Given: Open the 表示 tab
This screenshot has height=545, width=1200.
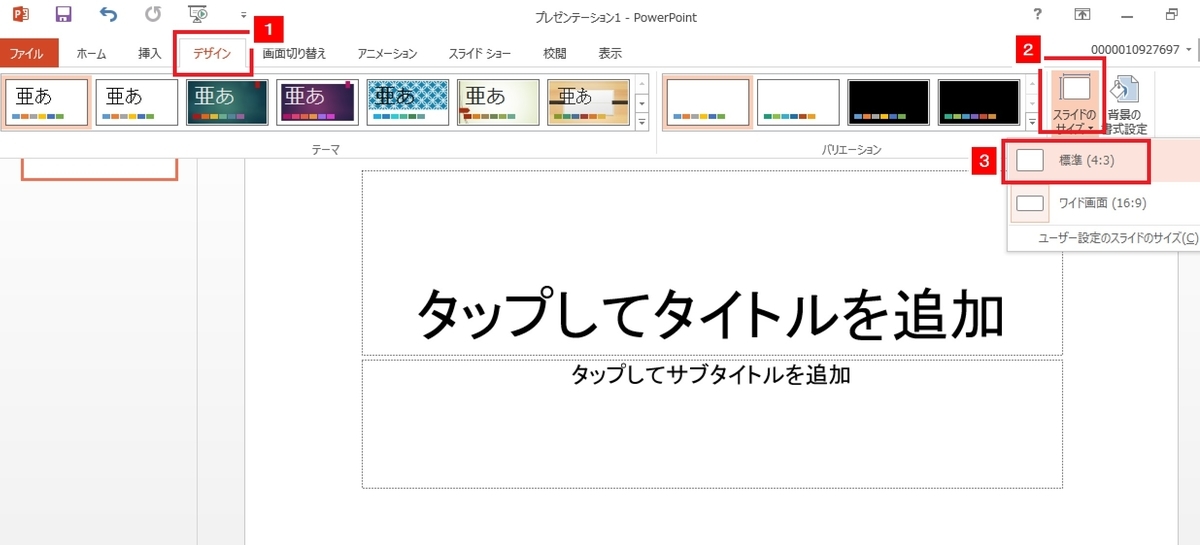Looking at the screenshot, I should 610,54.
